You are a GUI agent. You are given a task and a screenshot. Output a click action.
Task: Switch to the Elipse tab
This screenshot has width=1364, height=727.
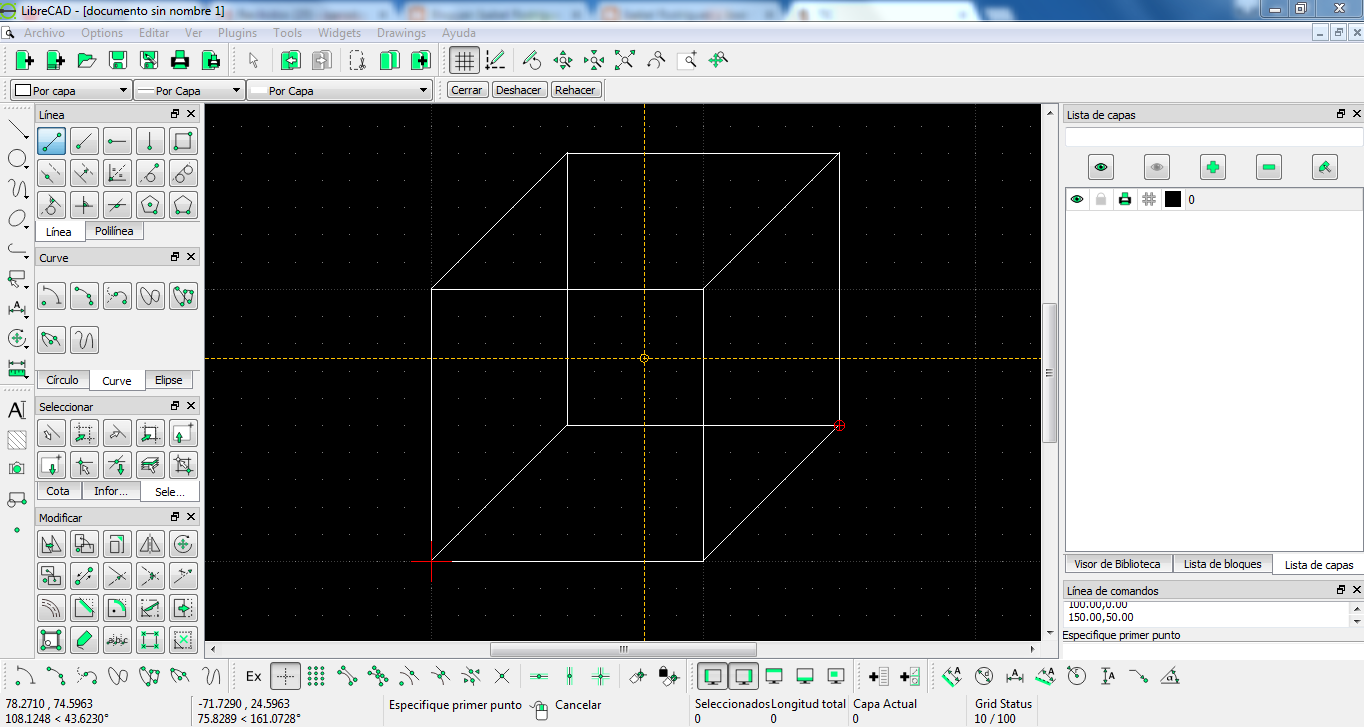(x=168, y=380)
